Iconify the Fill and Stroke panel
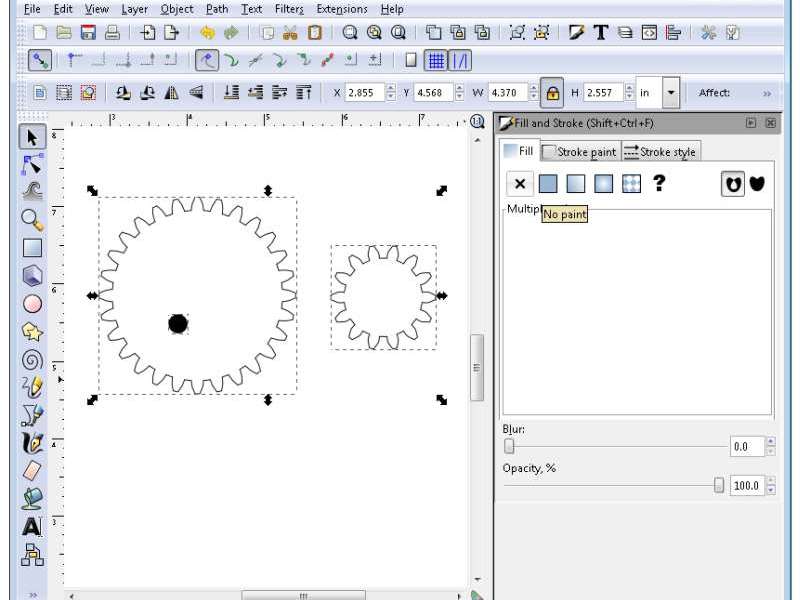This screenshot has height=600, width=800. [x=751, y=123]
